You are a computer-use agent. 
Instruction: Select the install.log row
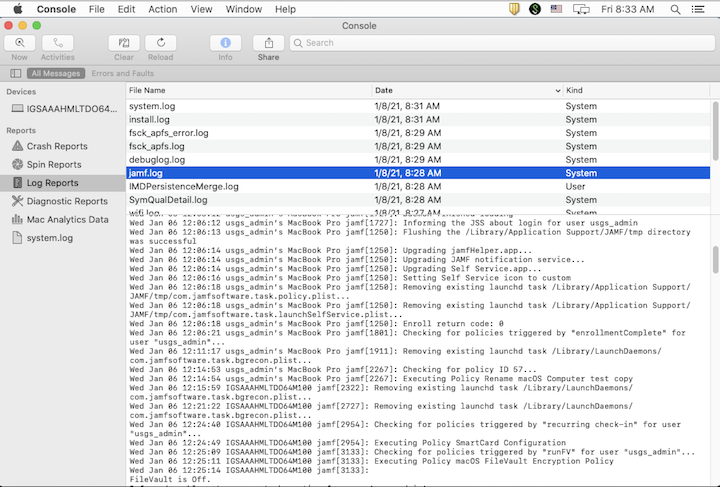tap(418, 119)
